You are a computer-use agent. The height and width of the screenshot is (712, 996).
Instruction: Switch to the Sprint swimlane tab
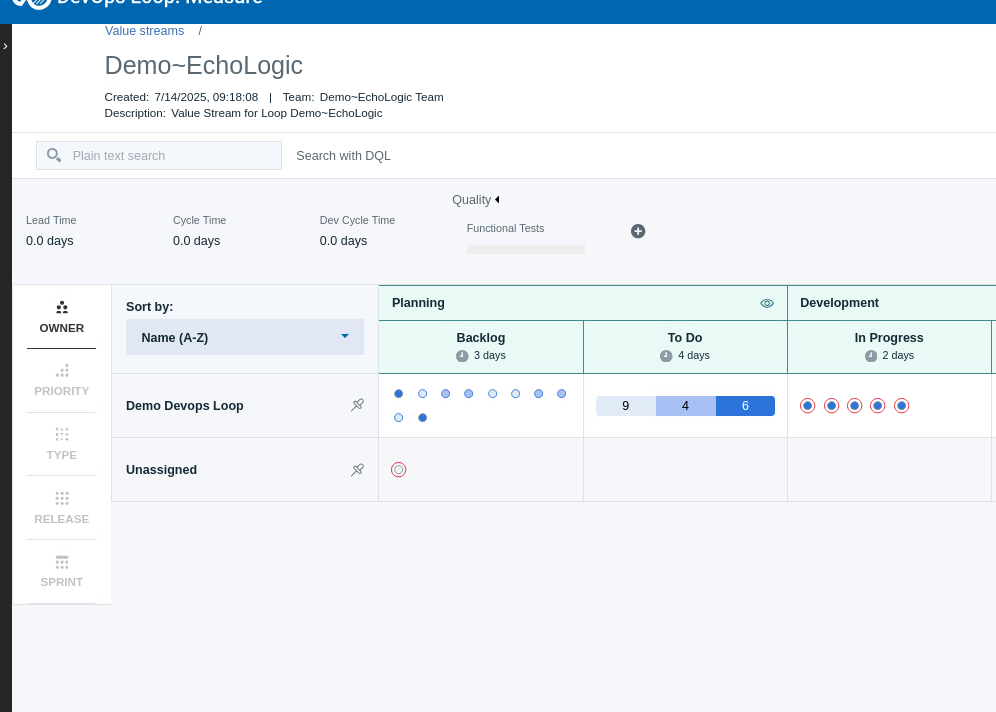[62, 572]
